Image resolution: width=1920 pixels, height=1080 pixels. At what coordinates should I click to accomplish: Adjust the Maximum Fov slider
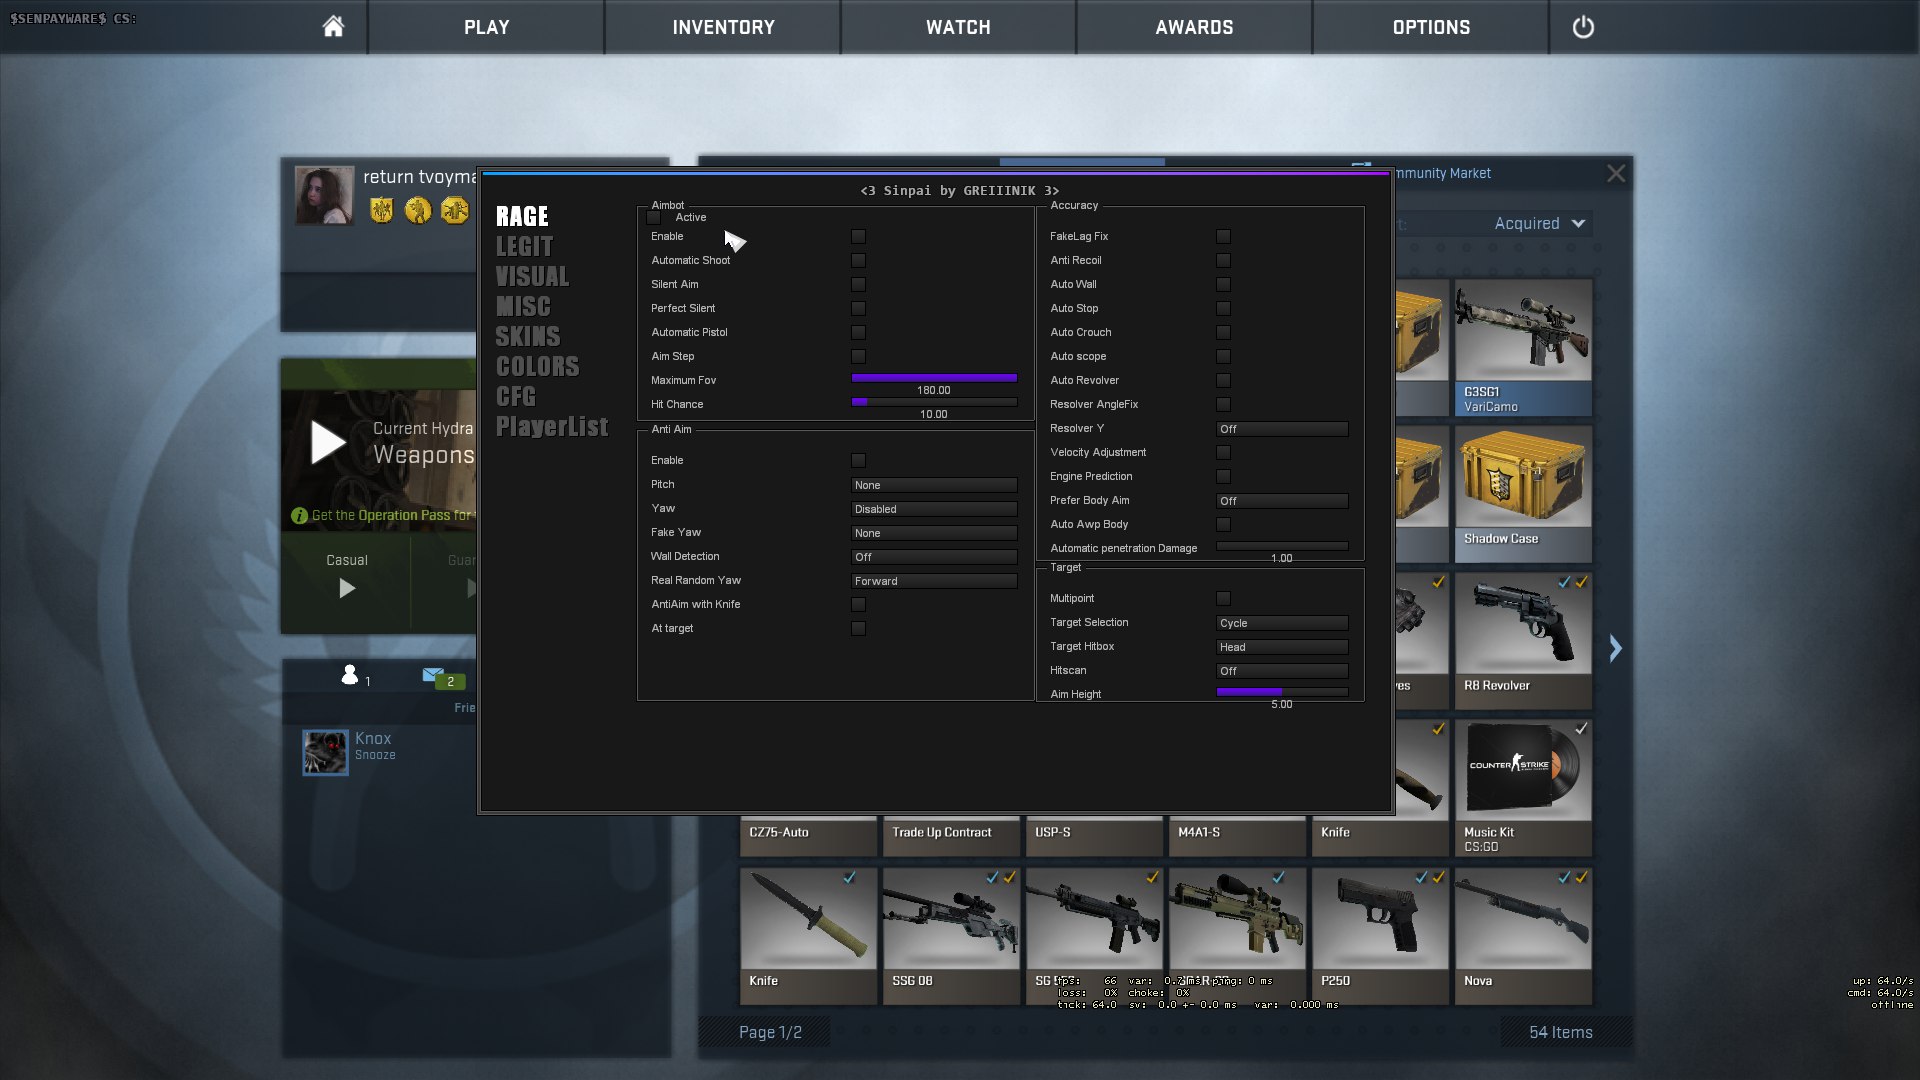(x=934, y=378)
